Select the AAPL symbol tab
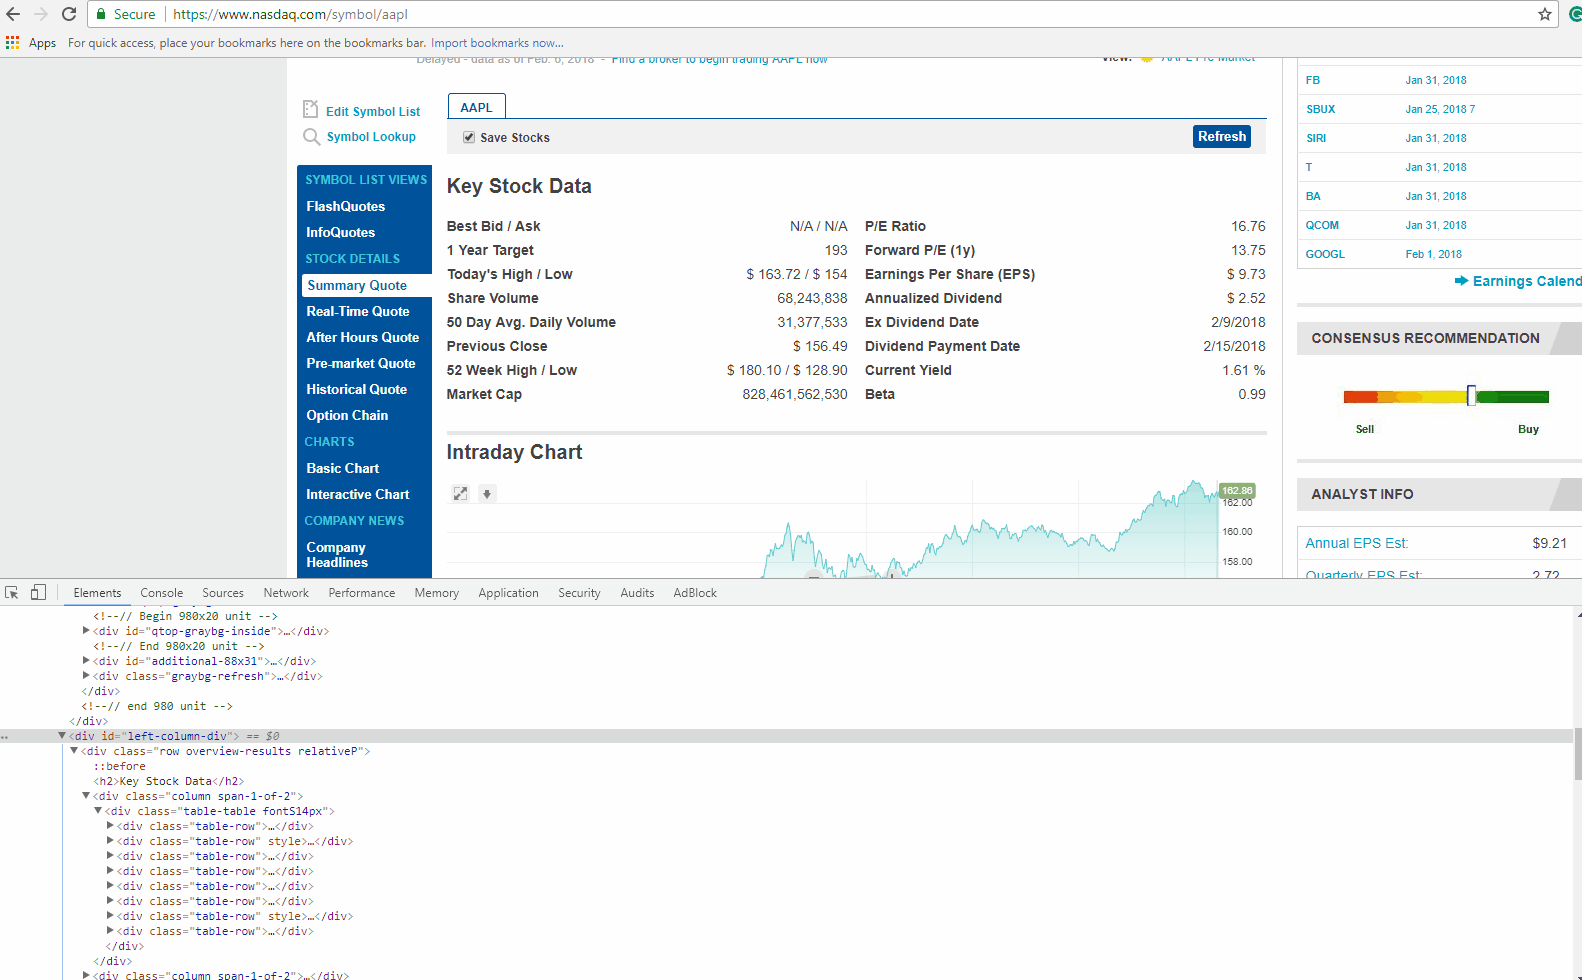The height and width of the screenshot is (980, 1582). point(477,107)
